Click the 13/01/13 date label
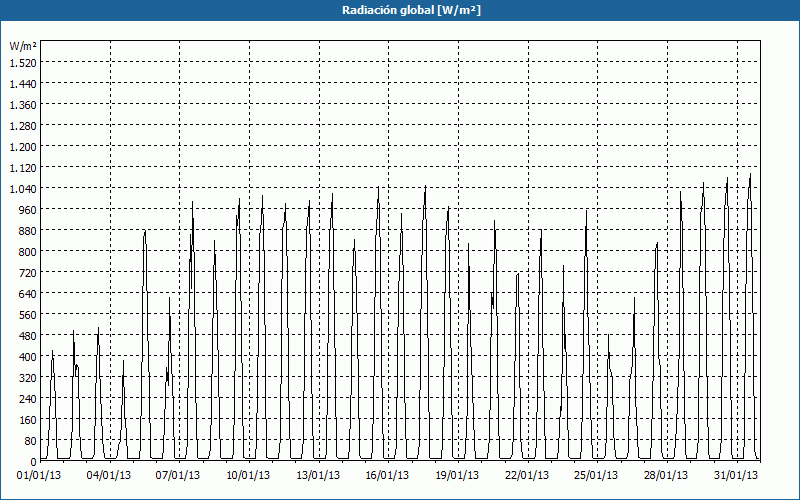 318,476
